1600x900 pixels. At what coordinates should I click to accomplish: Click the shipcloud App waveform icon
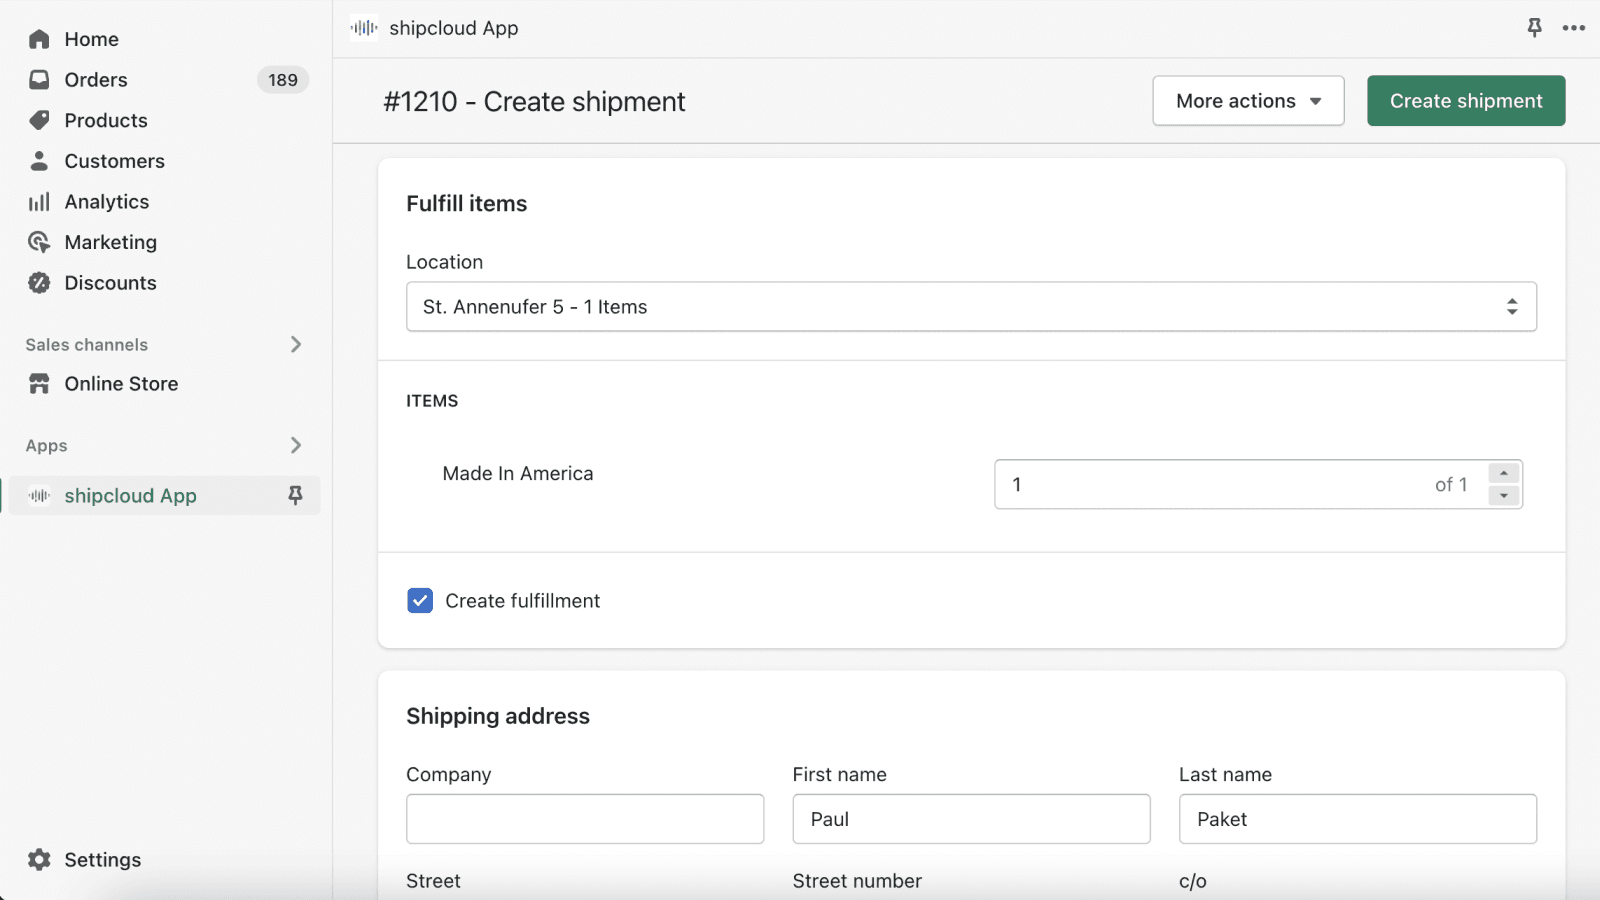38,495
